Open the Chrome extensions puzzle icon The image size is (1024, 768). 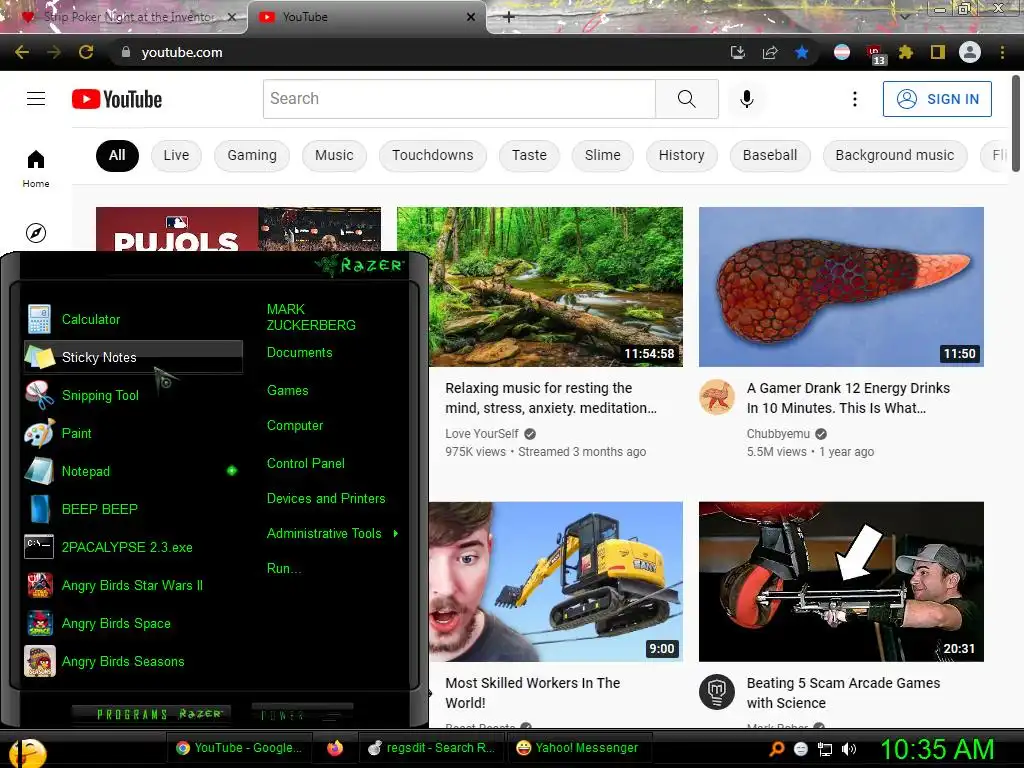pos(906,52)
